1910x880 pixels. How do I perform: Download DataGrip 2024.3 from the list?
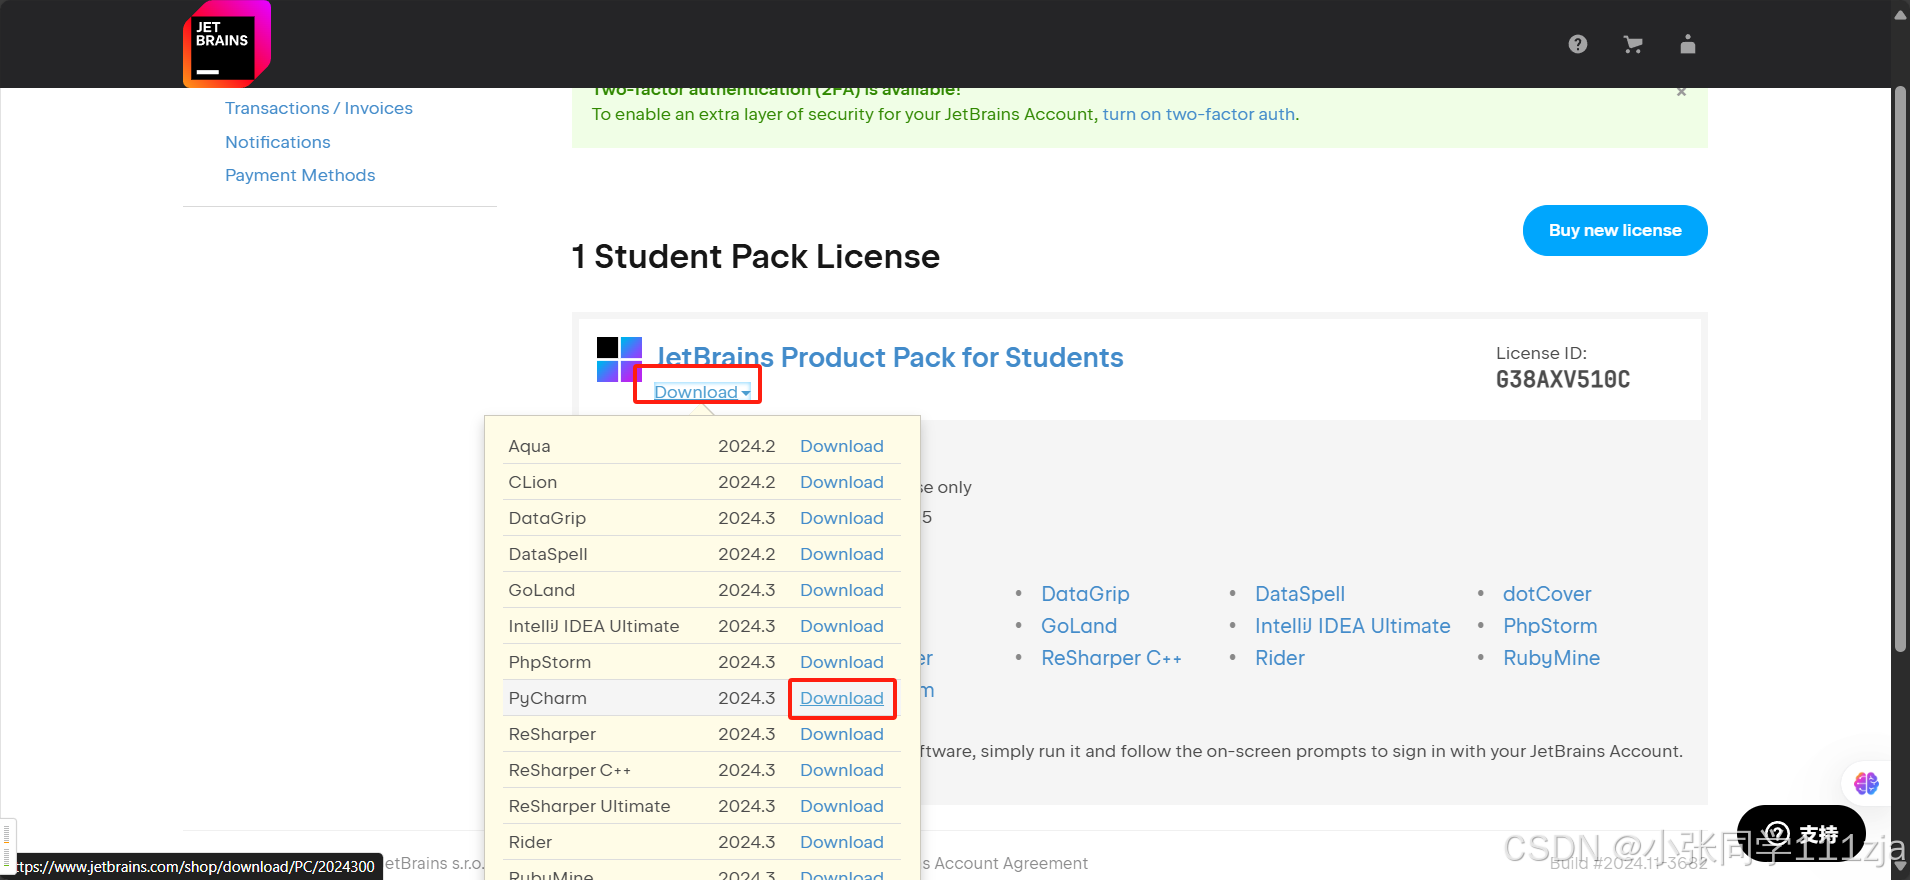click(x=842, y=518)
